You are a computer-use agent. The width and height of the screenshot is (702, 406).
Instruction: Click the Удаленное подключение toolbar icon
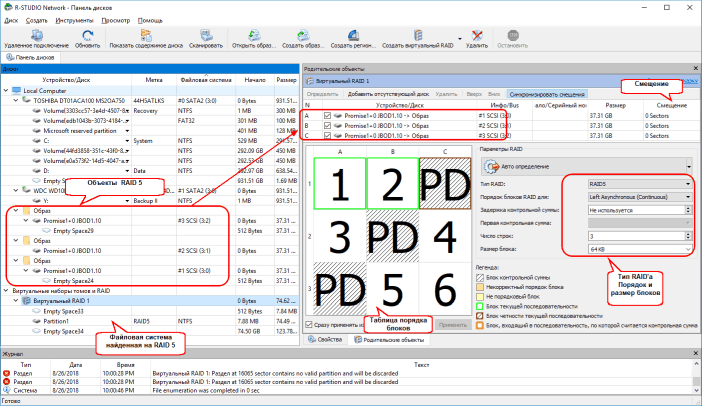pyautogui.click(x=36, y=36)
